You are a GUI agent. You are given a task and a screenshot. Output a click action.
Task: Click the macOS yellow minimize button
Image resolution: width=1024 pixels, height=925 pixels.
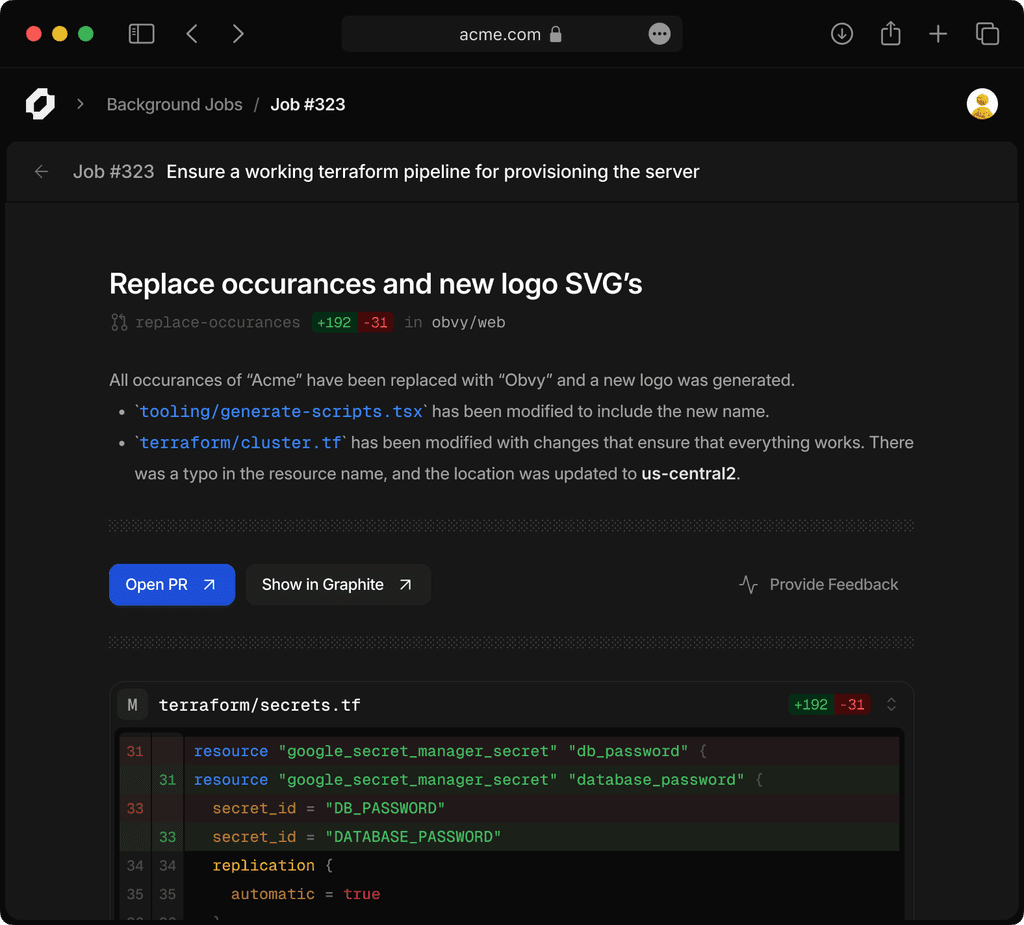click(60, 34)
